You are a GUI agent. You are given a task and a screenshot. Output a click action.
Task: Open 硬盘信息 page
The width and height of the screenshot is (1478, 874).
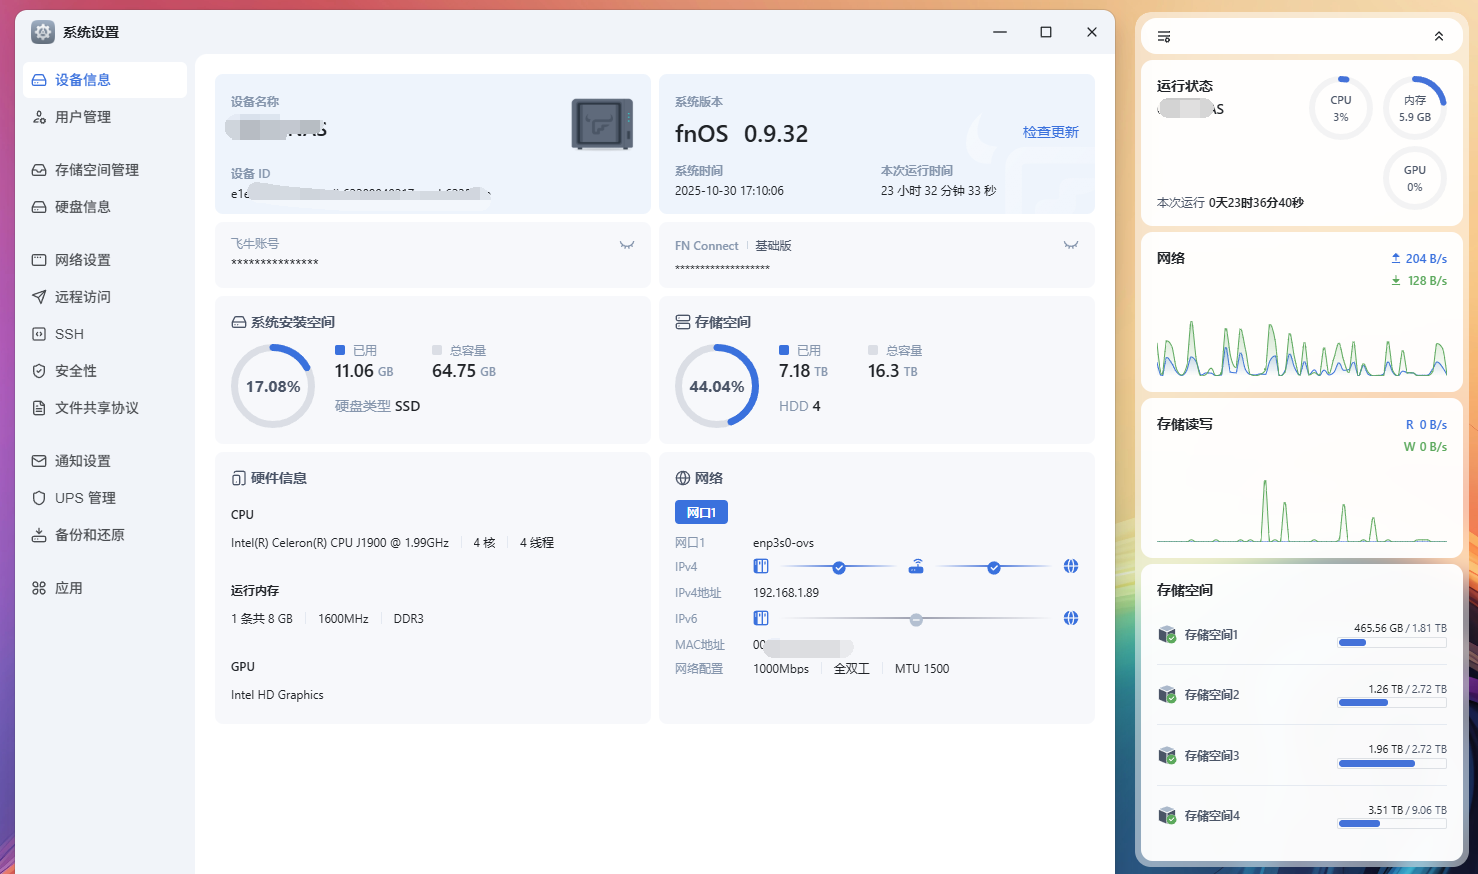coord(83,207)
